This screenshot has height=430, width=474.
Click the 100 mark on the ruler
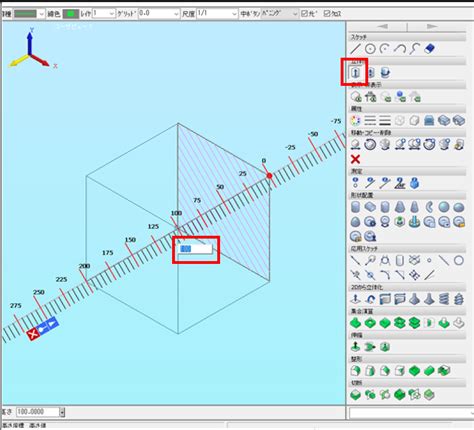pos(176,213)
